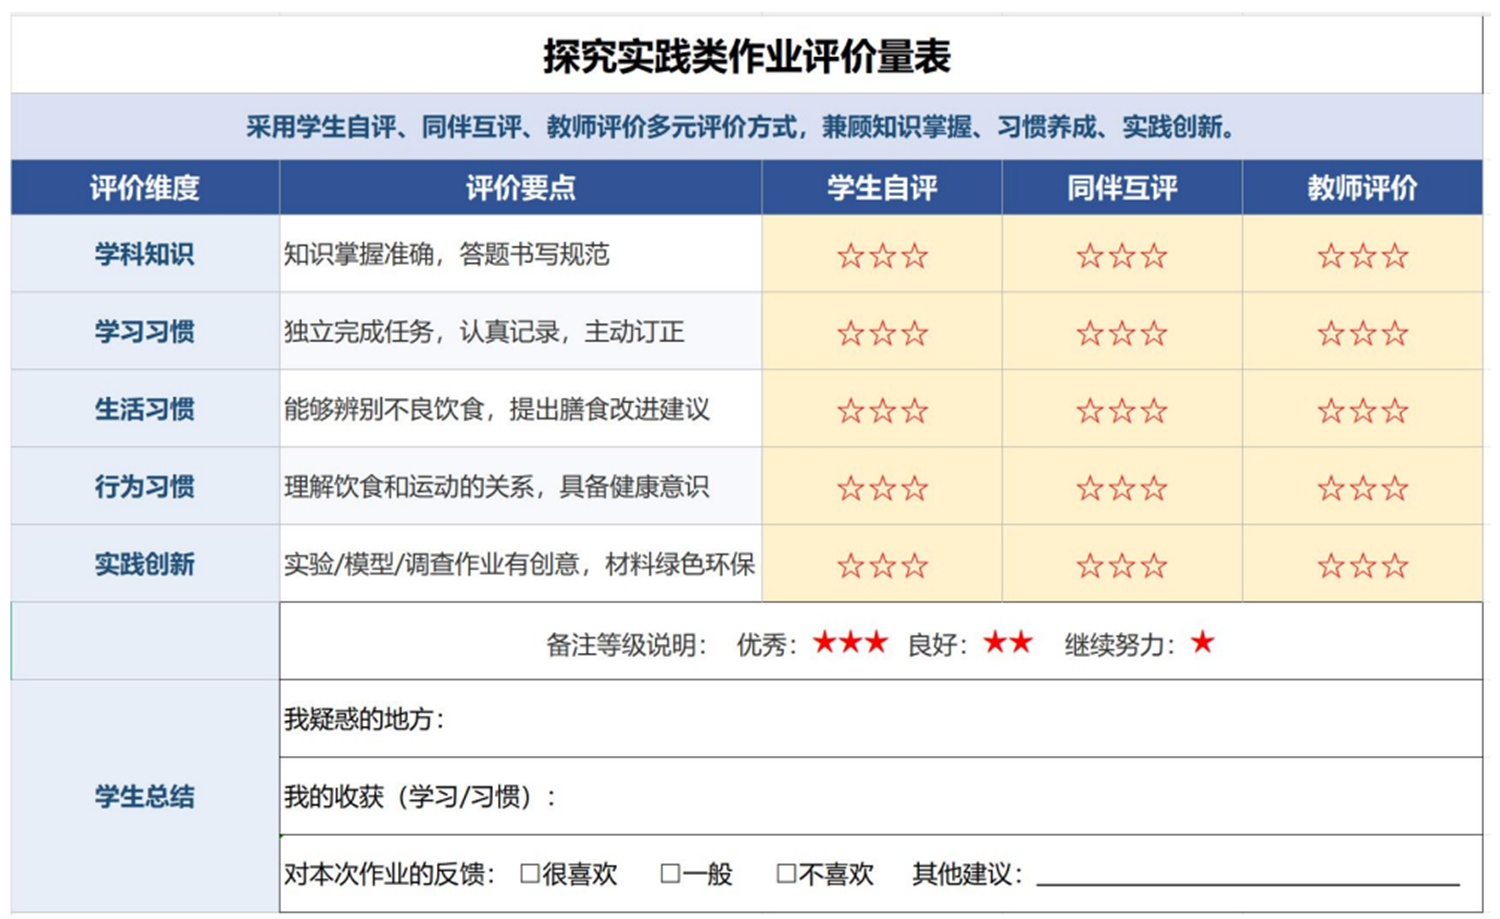Tick the 不喜欢 checkbox
The width and height of the screenshot is (1500, 919).
pos(787,874)
